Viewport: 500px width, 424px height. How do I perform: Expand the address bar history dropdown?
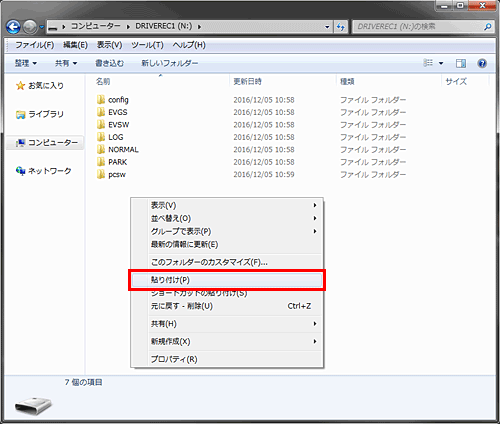[x=327, y=27]
